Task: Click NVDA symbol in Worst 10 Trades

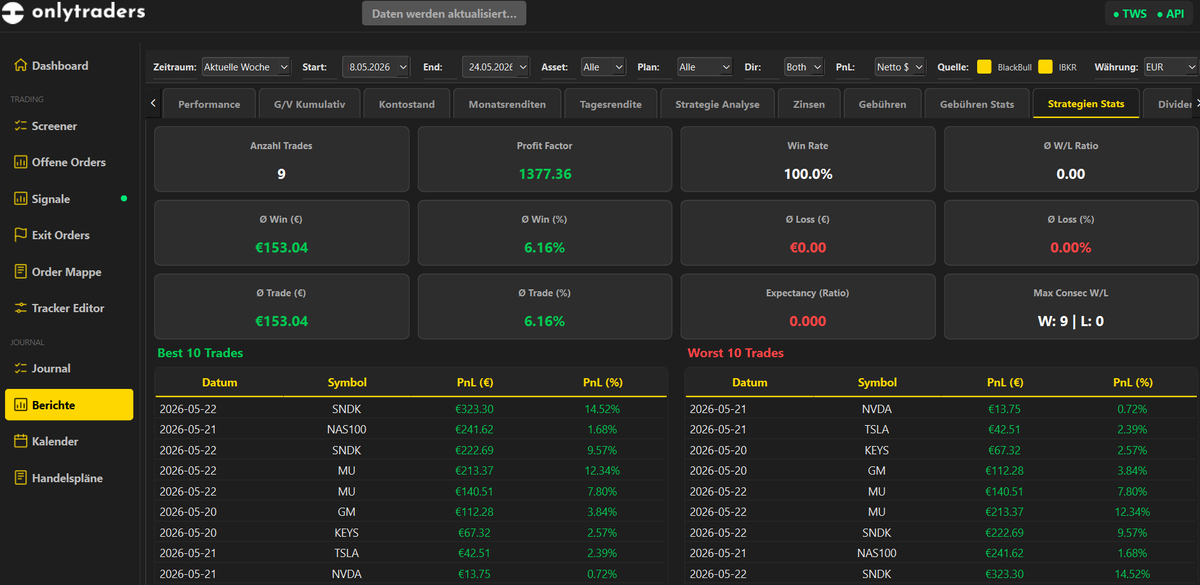Action: point(877,409)
